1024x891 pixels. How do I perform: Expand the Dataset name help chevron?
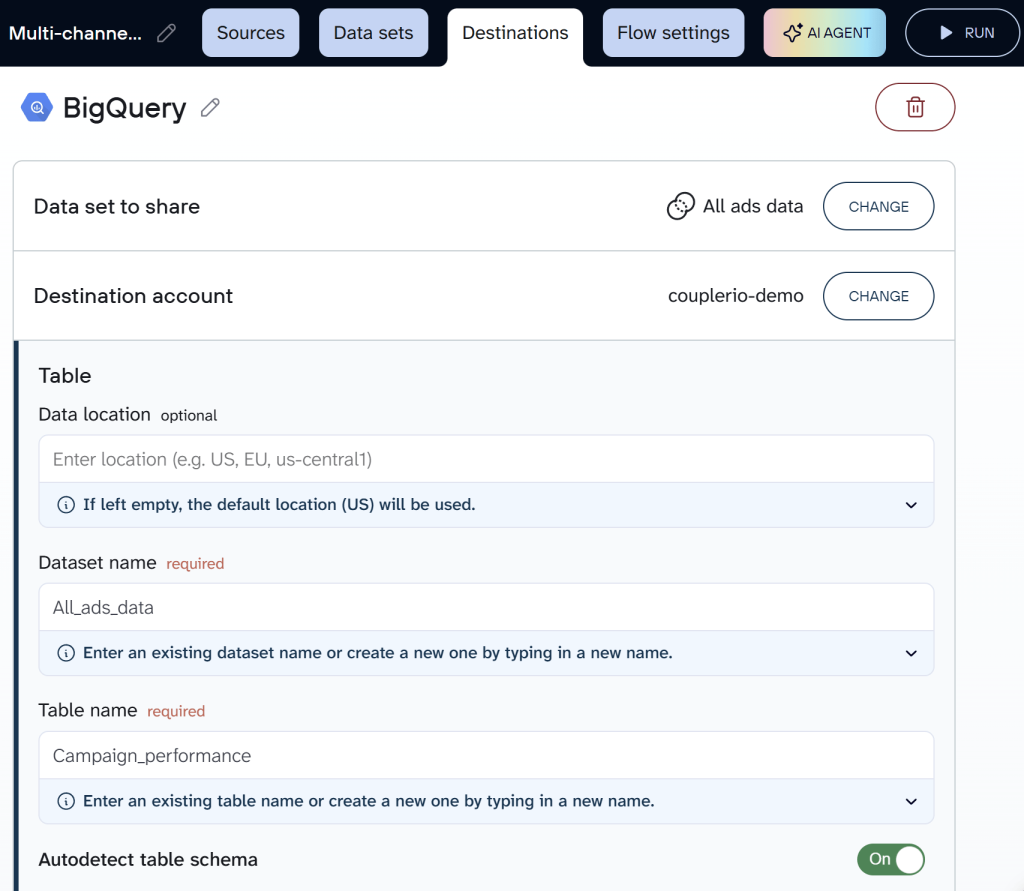(x=911, y=653)
